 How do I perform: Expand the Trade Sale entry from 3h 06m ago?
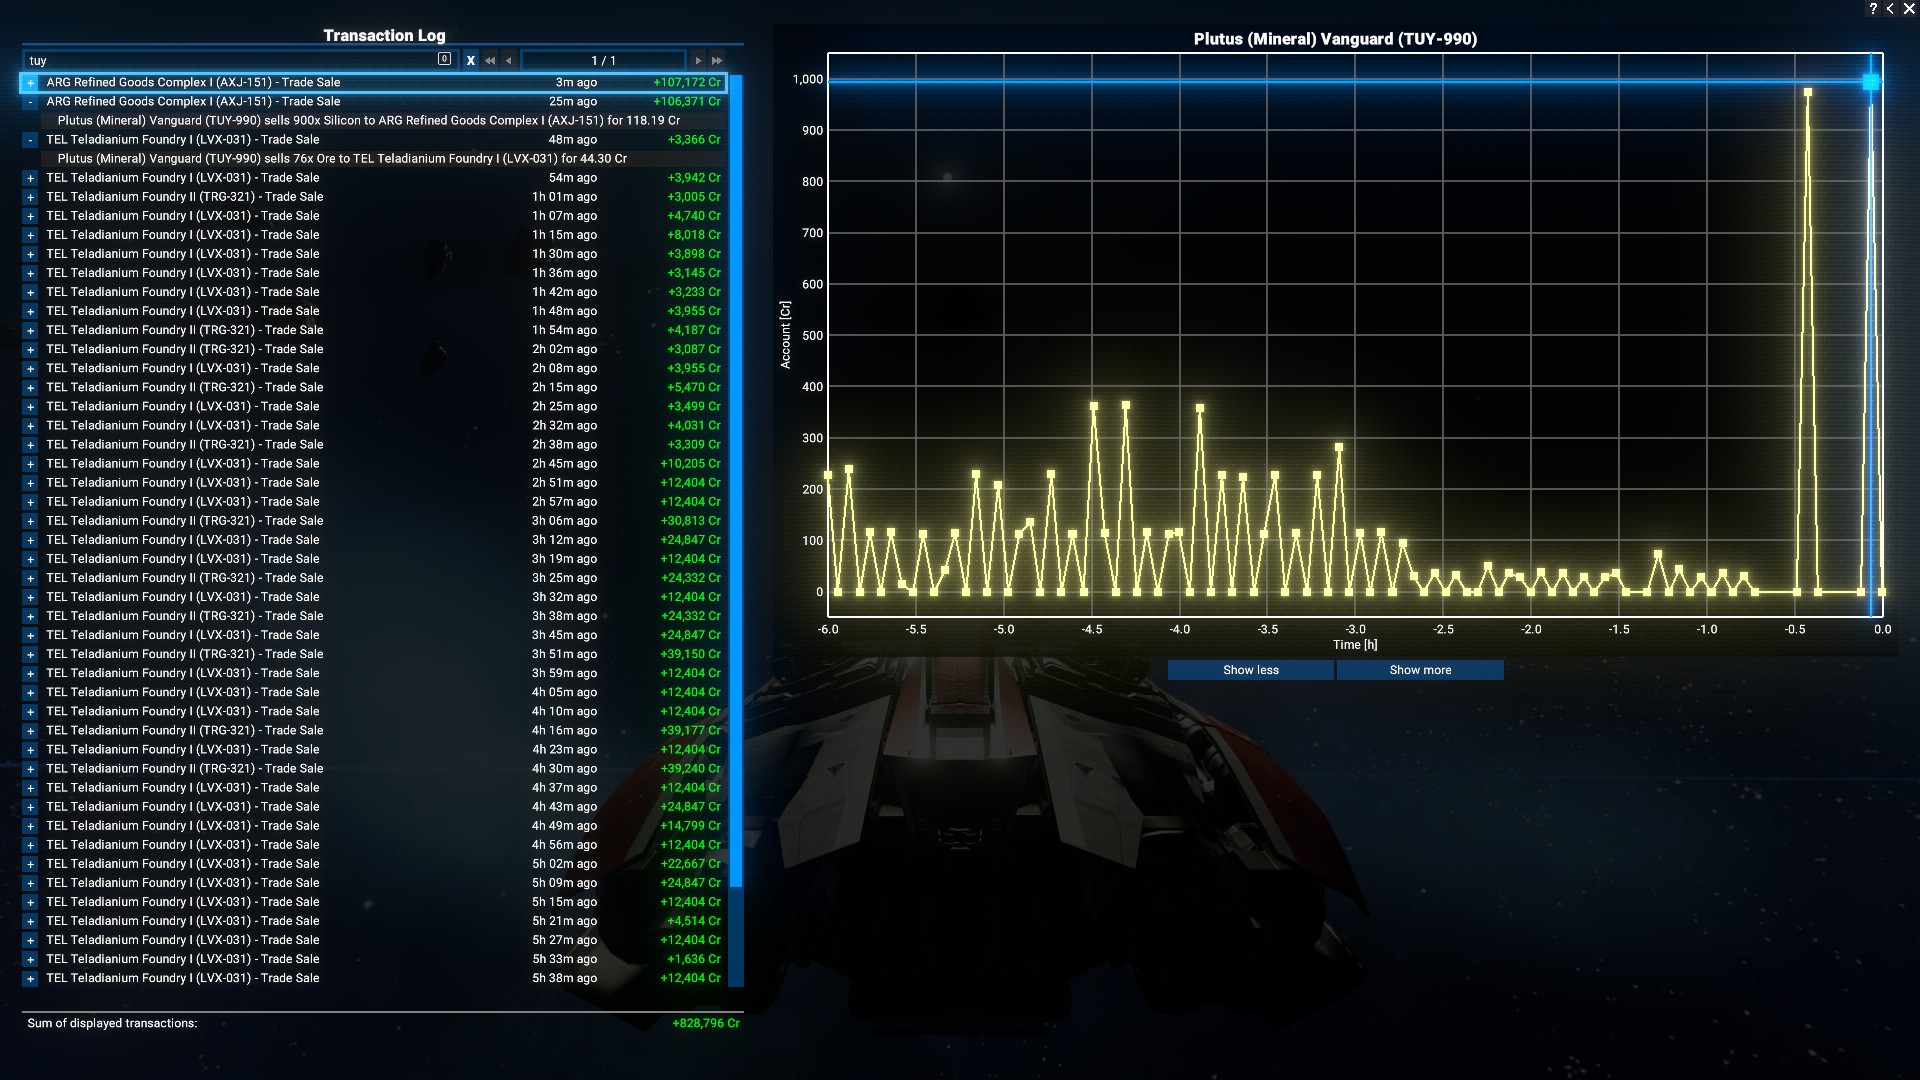click(x=30, y=521)
